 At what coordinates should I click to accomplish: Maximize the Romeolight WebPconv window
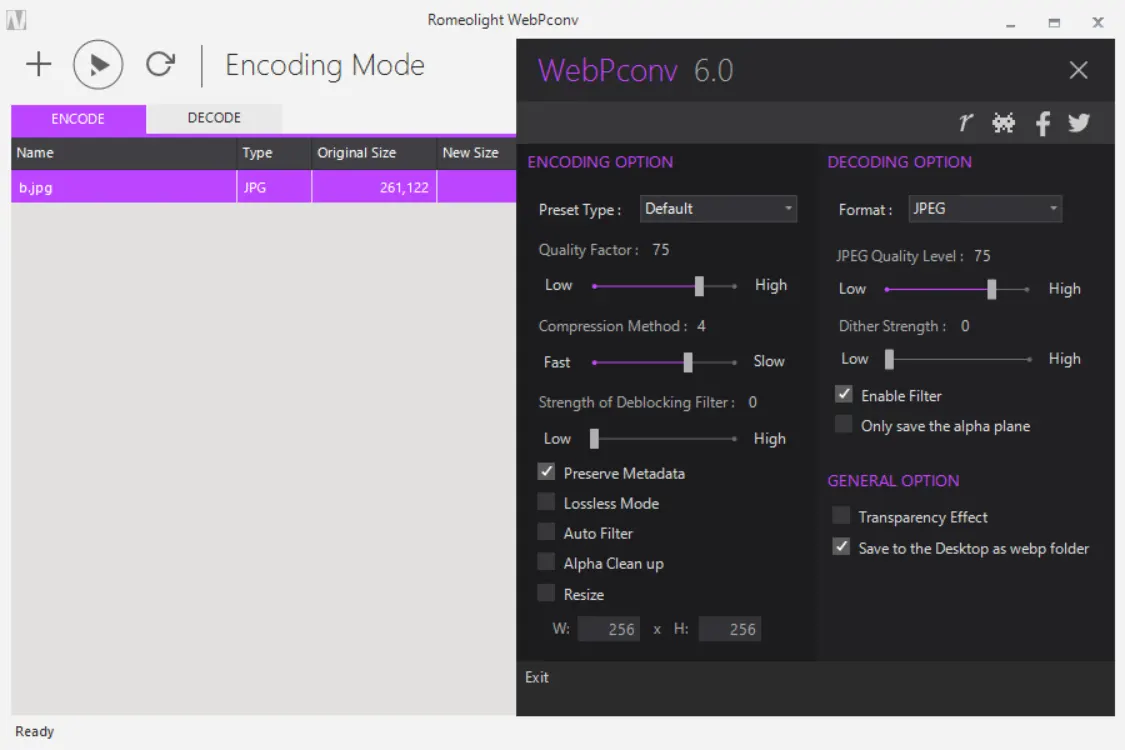[x=1054, y=23]
